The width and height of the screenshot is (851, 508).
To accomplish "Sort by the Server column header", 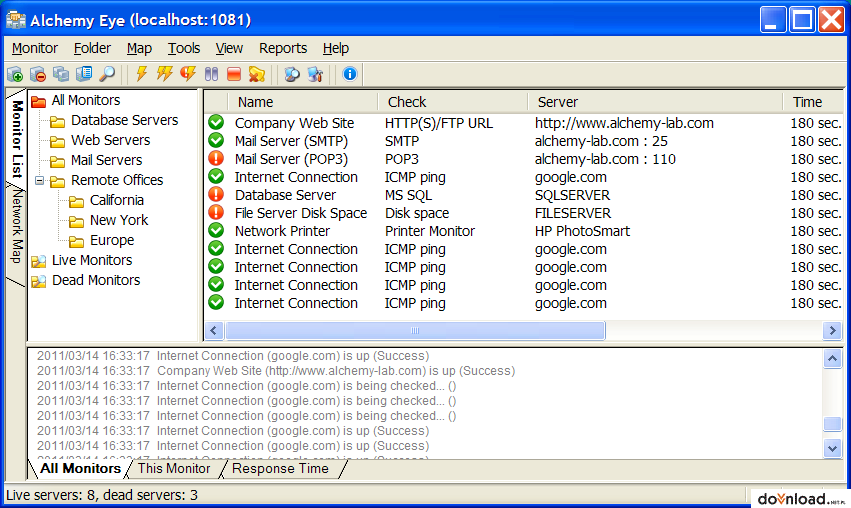I will click(x=655, y=102).
